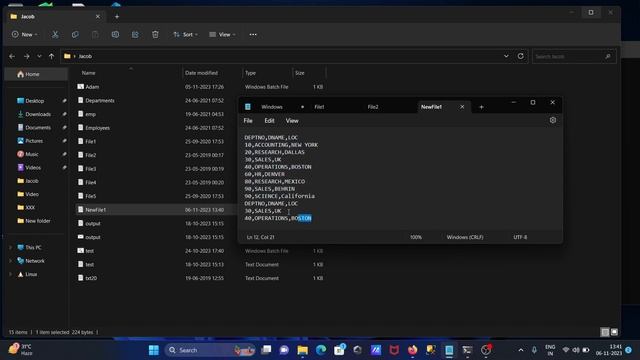Image resolution: width=640 pixels, height=360 pixels.
Task: Expand This PC in navigation pane
Action: click(x=11, y=247)
